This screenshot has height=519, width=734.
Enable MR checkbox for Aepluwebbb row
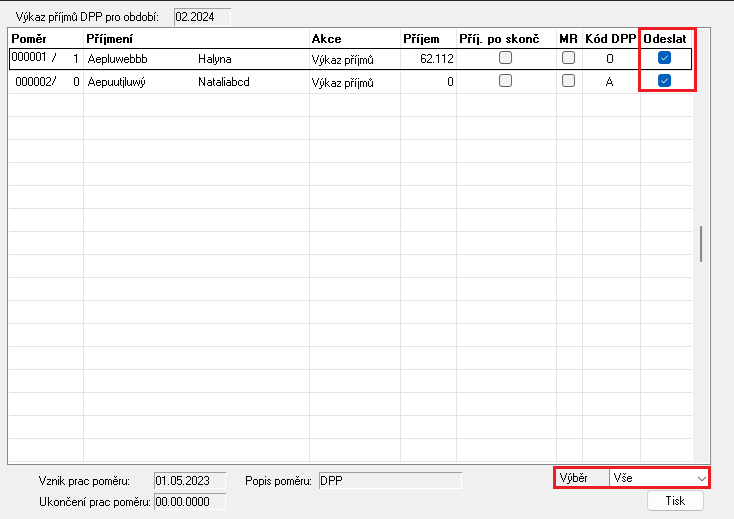(x=568, y=58)
